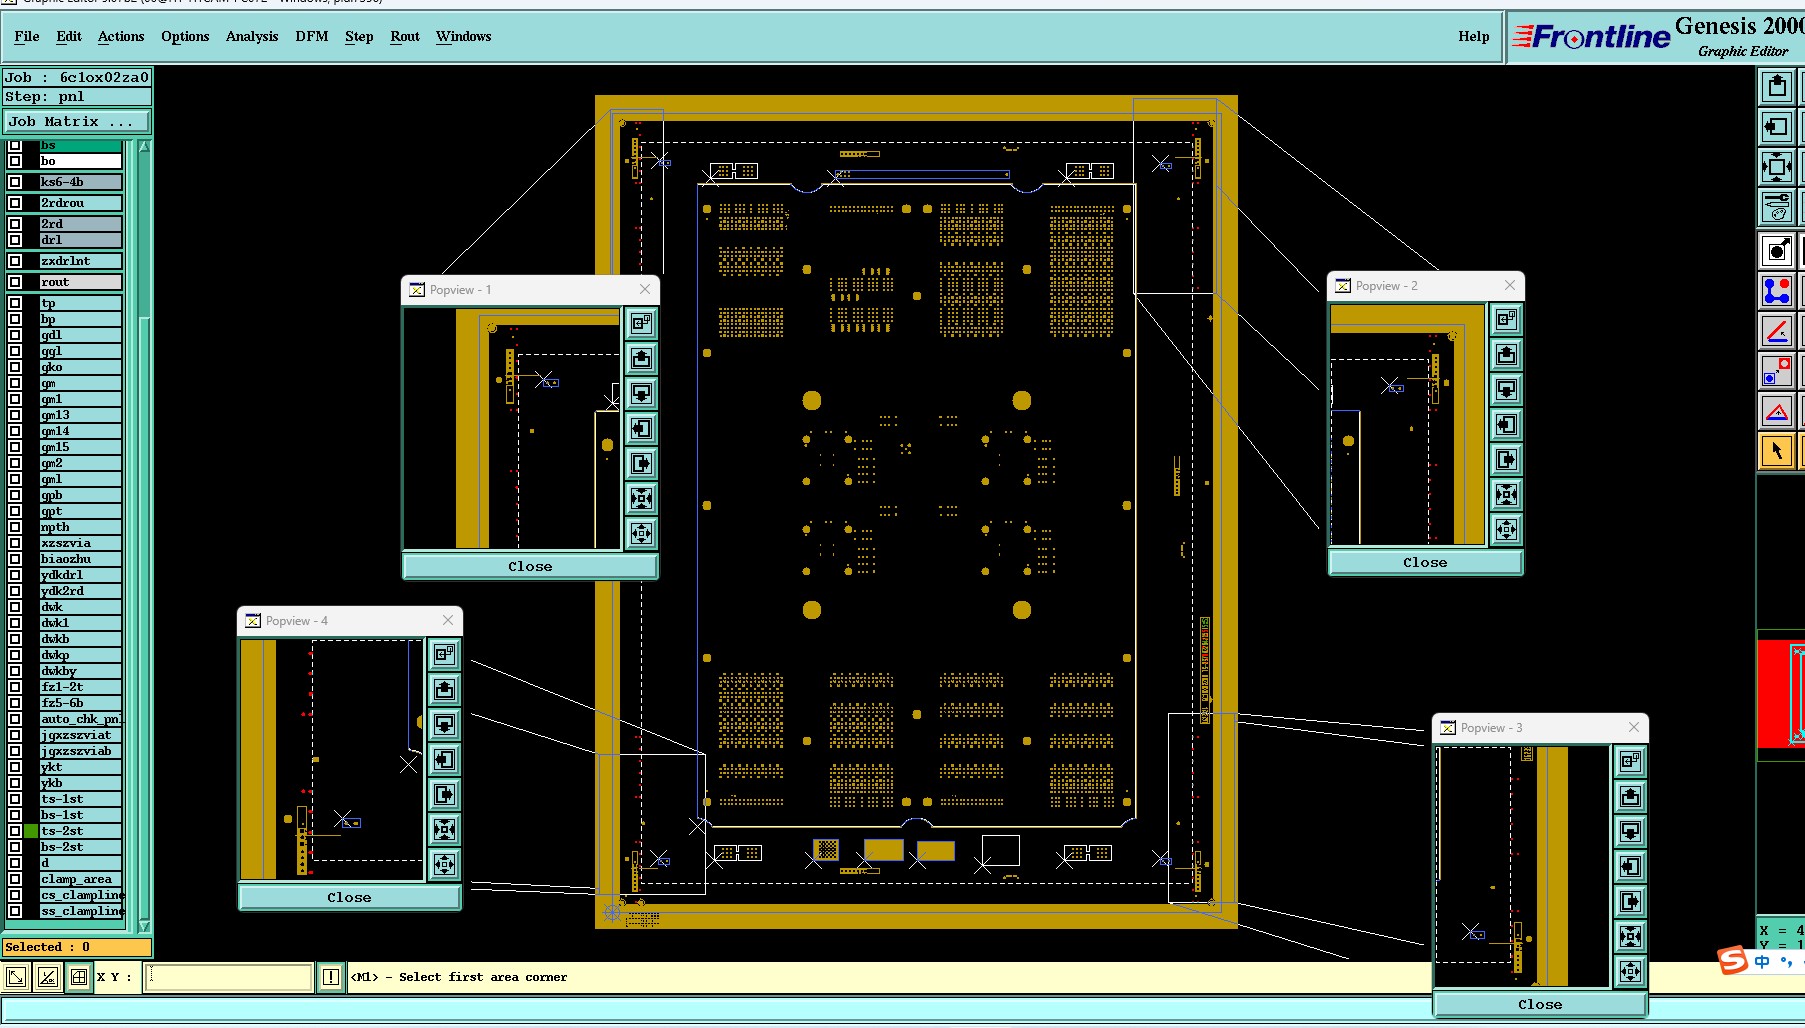Toggle the checkbox for layer ykt

(15, 767)
